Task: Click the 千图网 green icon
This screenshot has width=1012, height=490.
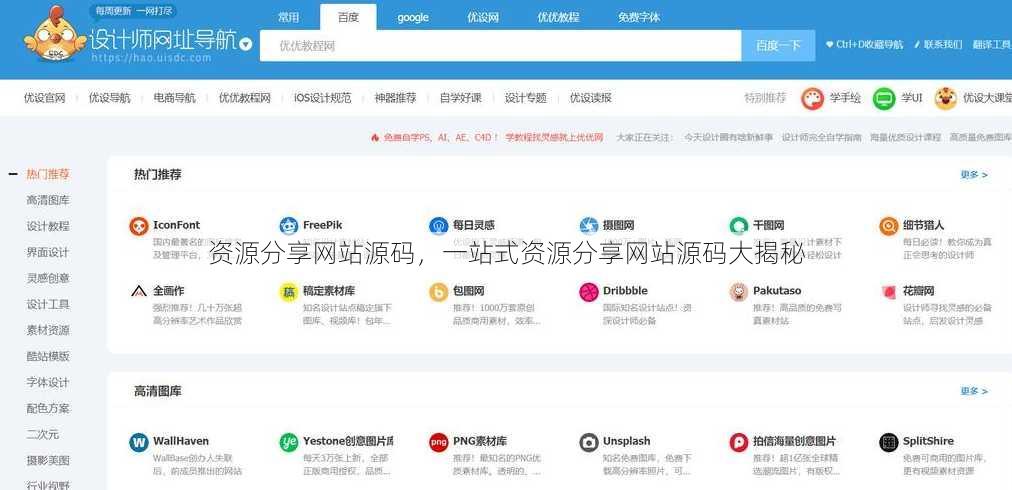Action: point(738,226)
